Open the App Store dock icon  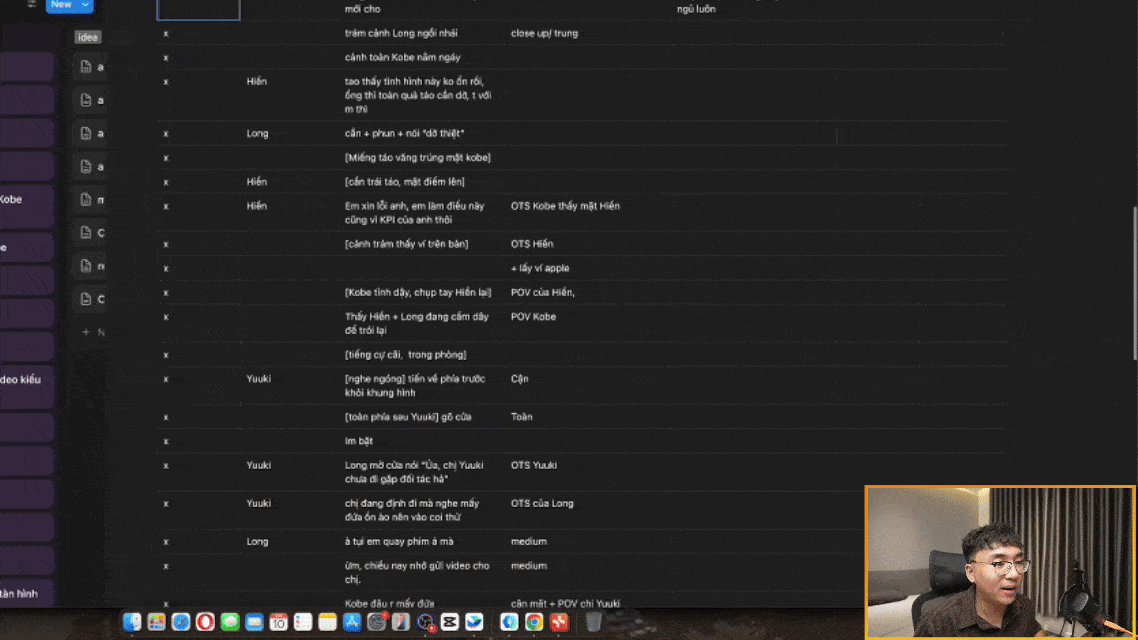(x=351, y=622)
